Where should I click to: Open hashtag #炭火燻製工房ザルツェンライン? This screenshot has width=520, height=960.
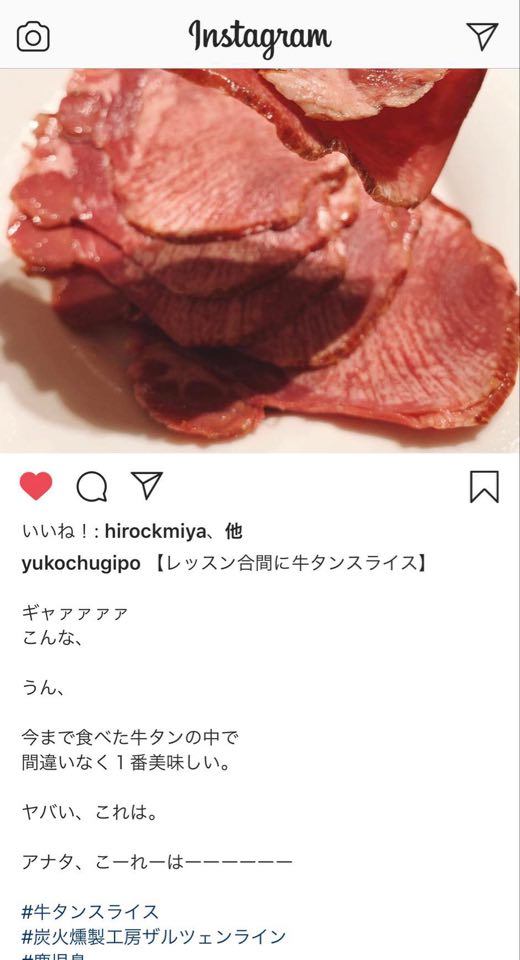(x=154, y=937)
